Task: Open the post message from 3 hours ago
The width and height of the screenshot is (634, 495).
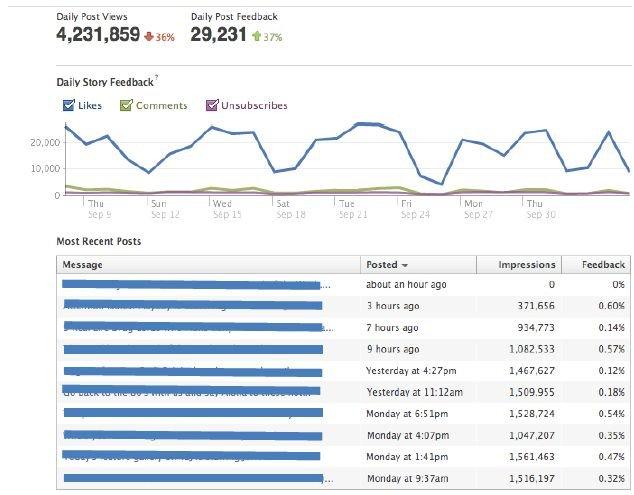Action: coord(193,305)
